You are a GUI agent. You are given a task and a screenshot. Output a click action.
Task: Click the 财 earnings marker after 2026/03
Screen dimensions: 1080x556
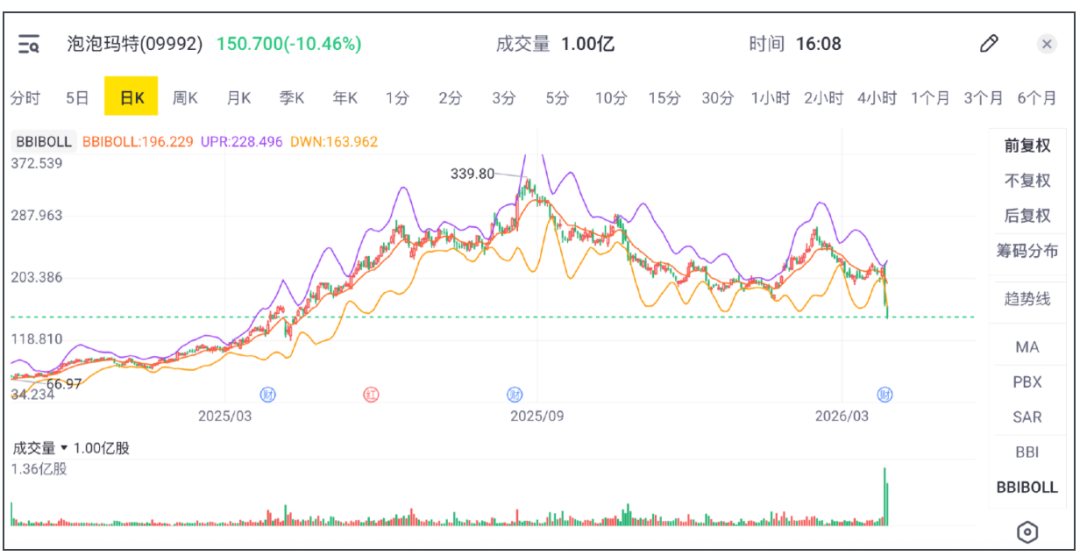pos(884,394)
